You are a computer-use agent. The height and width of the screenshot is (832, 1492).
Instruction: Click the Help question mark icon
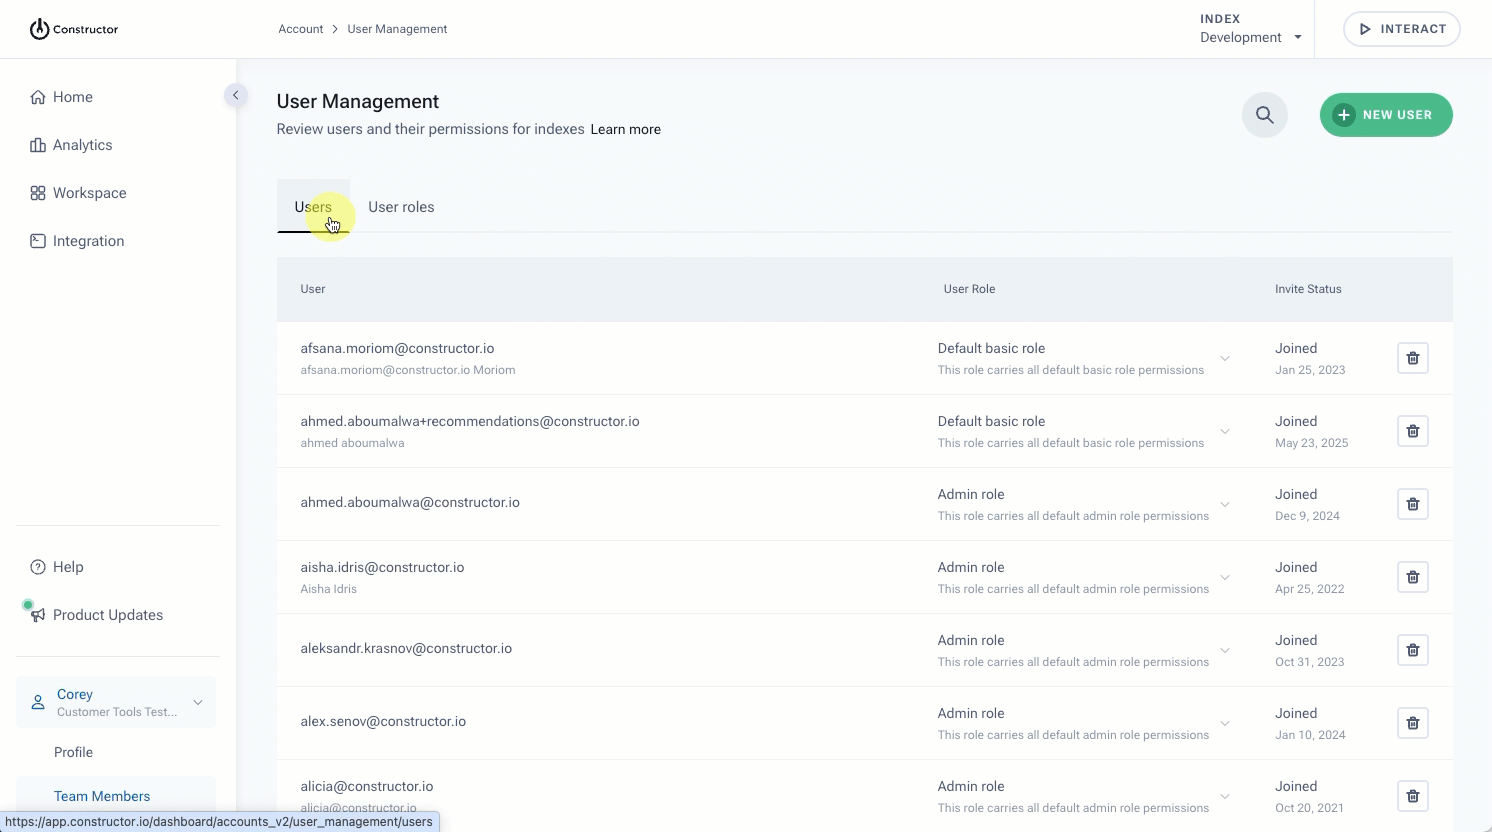[x=38, y=567]
